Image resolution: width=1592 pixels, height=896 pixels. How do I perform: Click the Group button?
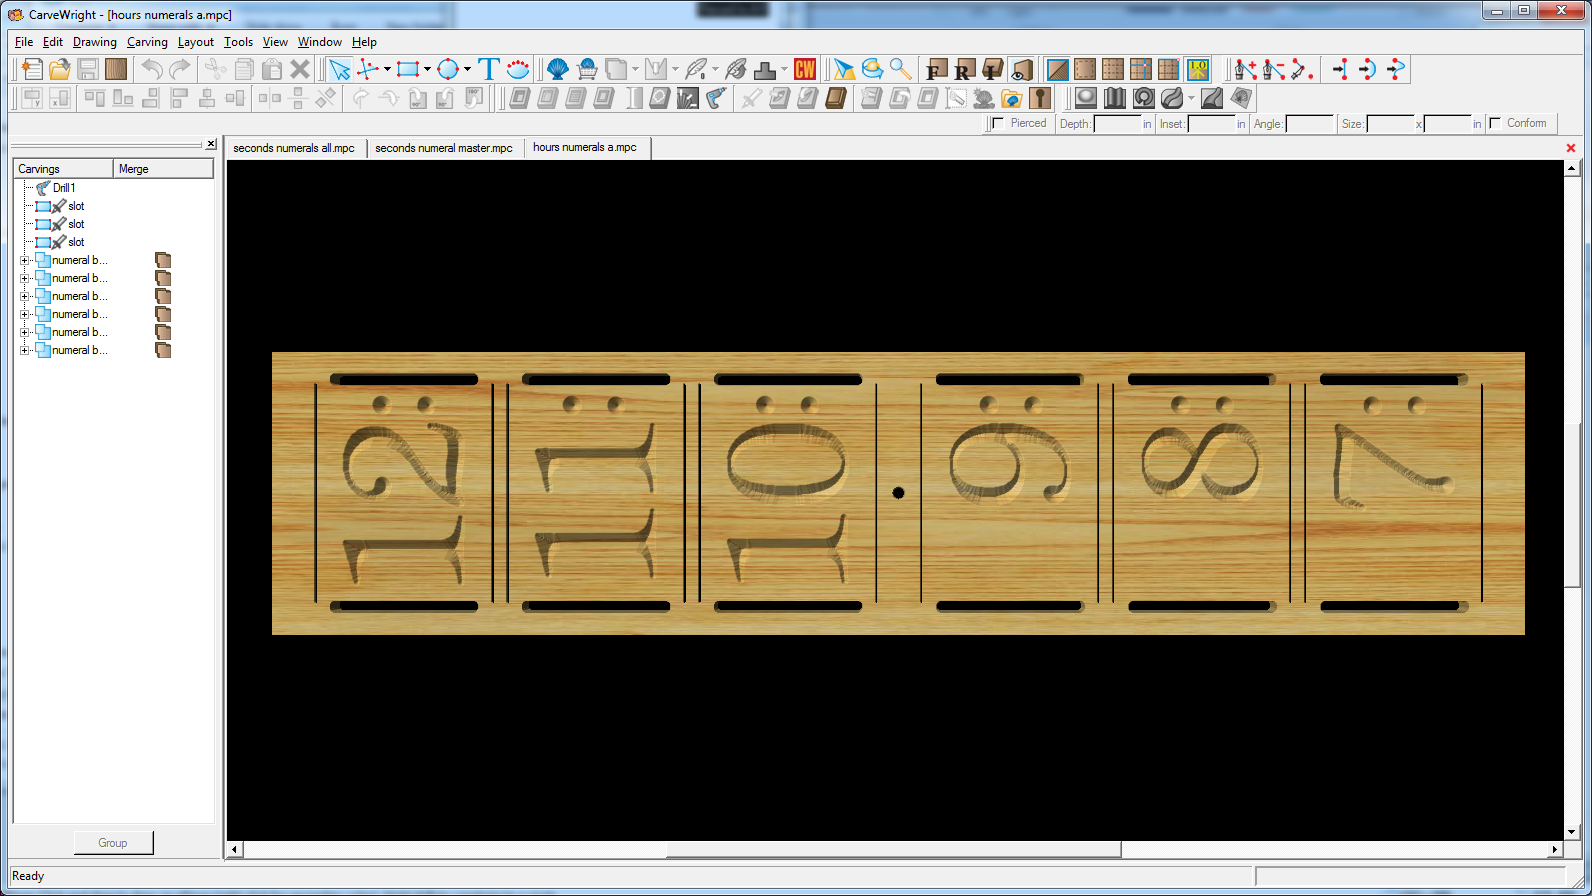tap(113, 843)
